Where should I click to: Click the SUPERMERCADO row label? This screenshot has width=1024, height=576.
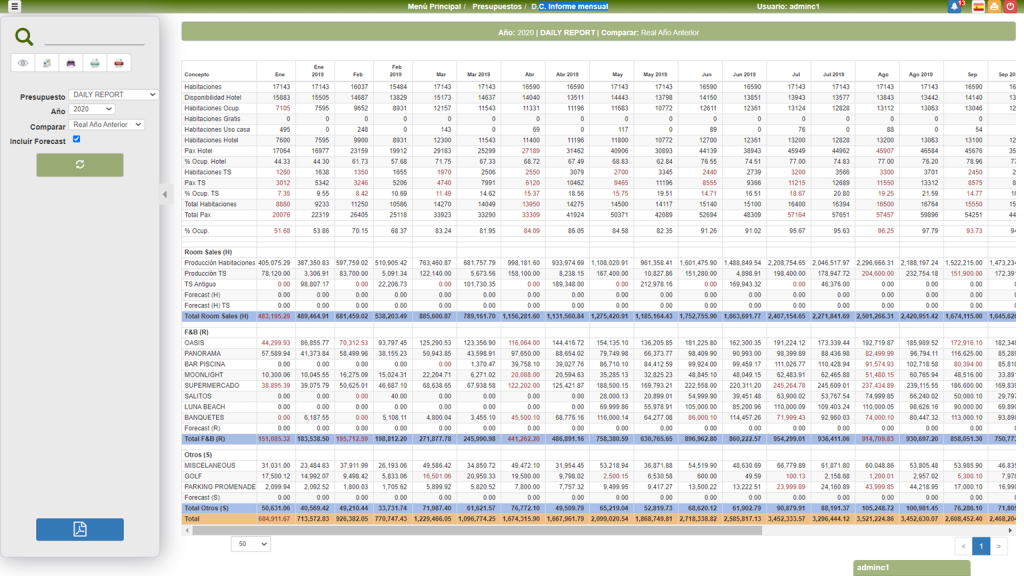[212, 385]
